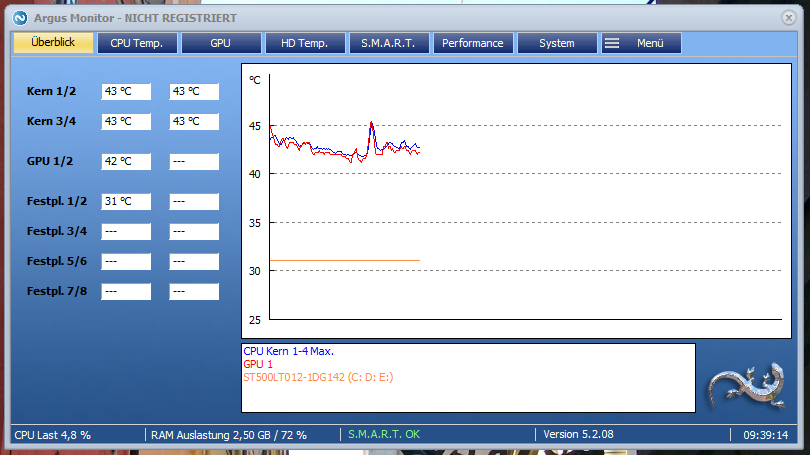Click the 45 label on the graph axis
Screen dimensions: 810x455
pyautogui.click(x=255, y=126)
